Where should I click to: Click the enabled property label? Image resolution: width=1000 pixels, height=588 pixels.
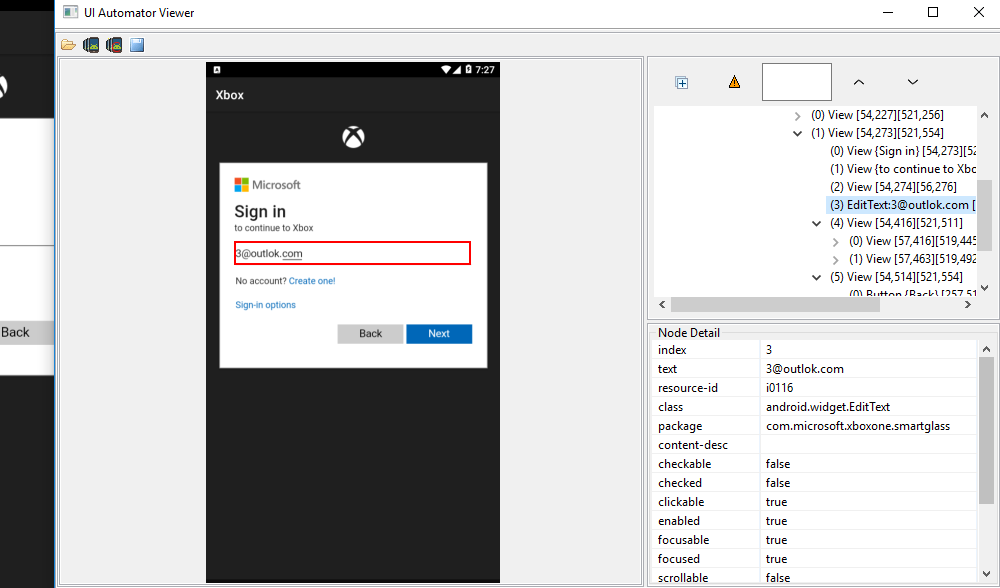(x=679, y=521)
